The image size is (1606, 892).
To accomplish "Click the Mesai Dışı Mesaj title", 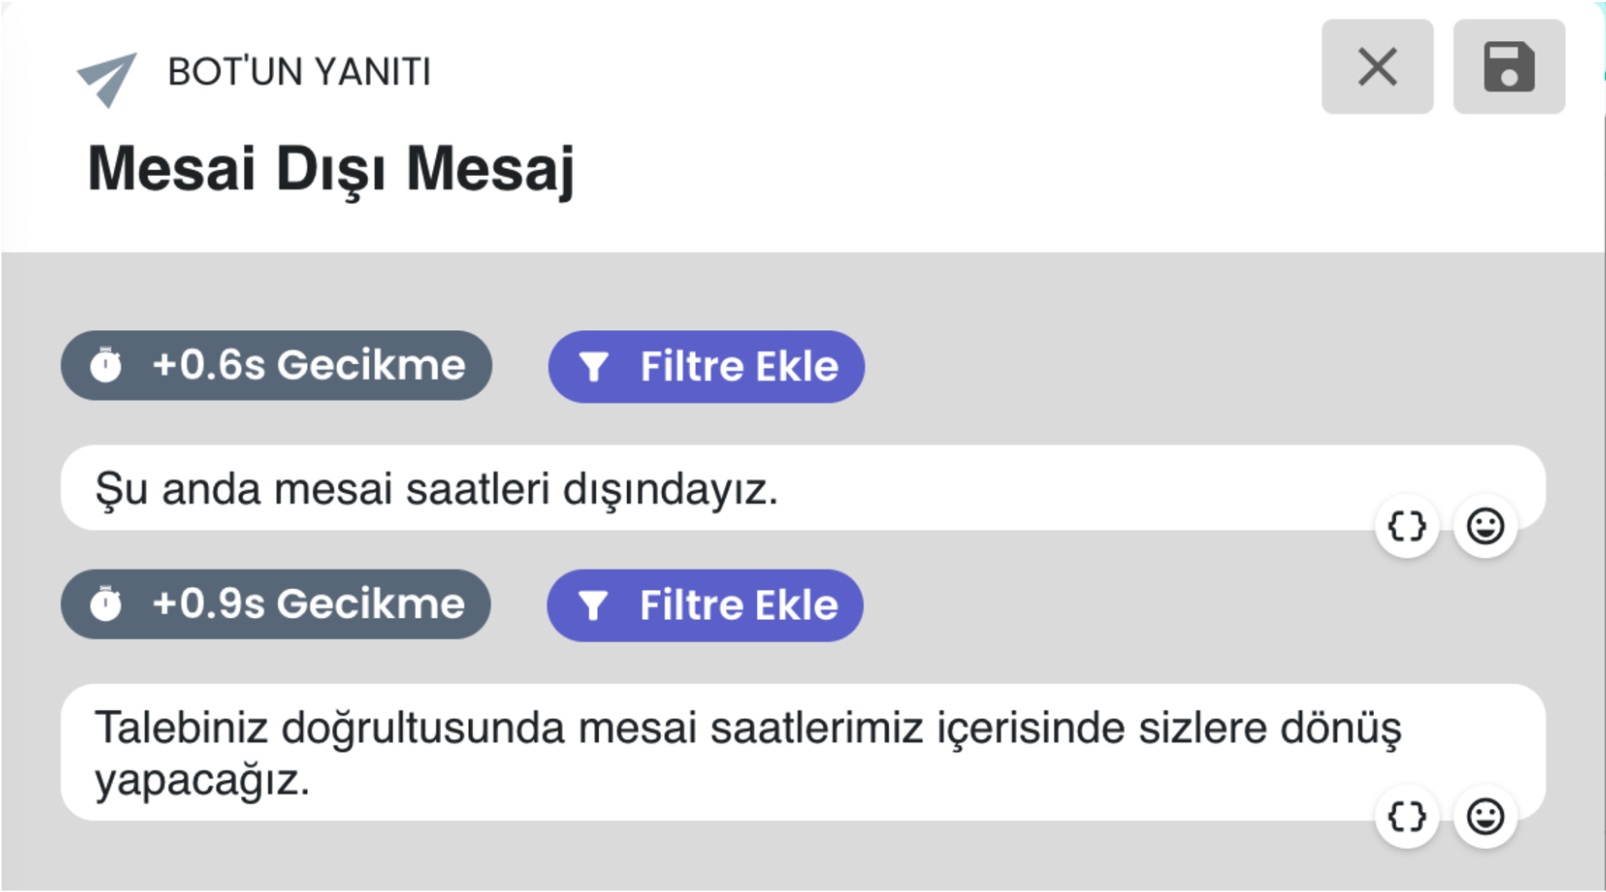I will click(x=331, y=169).
